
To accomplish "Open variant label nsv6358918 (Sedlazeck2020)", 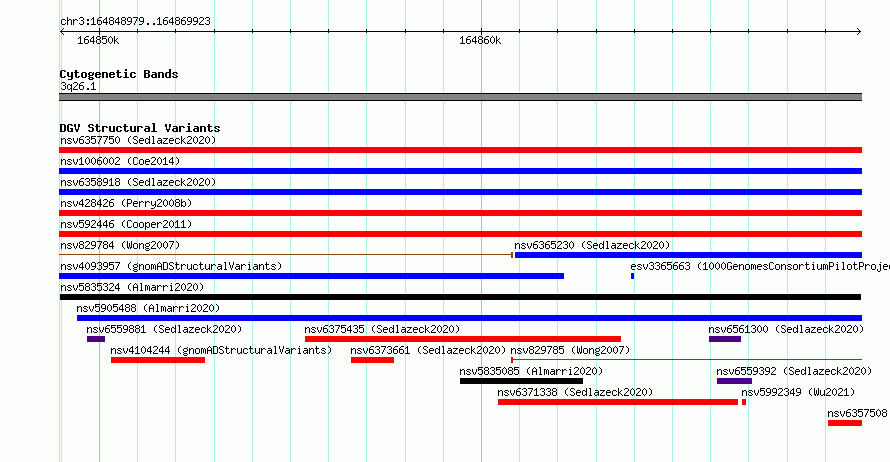I will click(x=138, y=182).
